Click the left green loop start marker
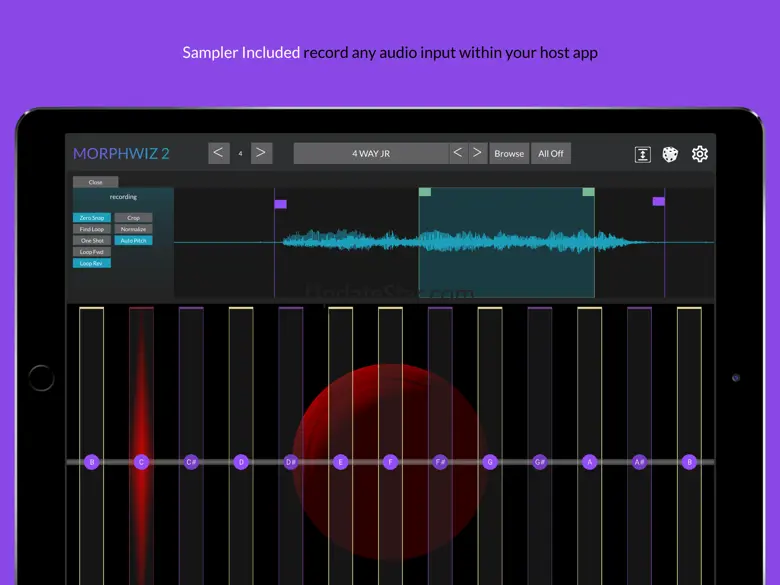This screenshot has width=780, height=585. [x=425, y=192]
